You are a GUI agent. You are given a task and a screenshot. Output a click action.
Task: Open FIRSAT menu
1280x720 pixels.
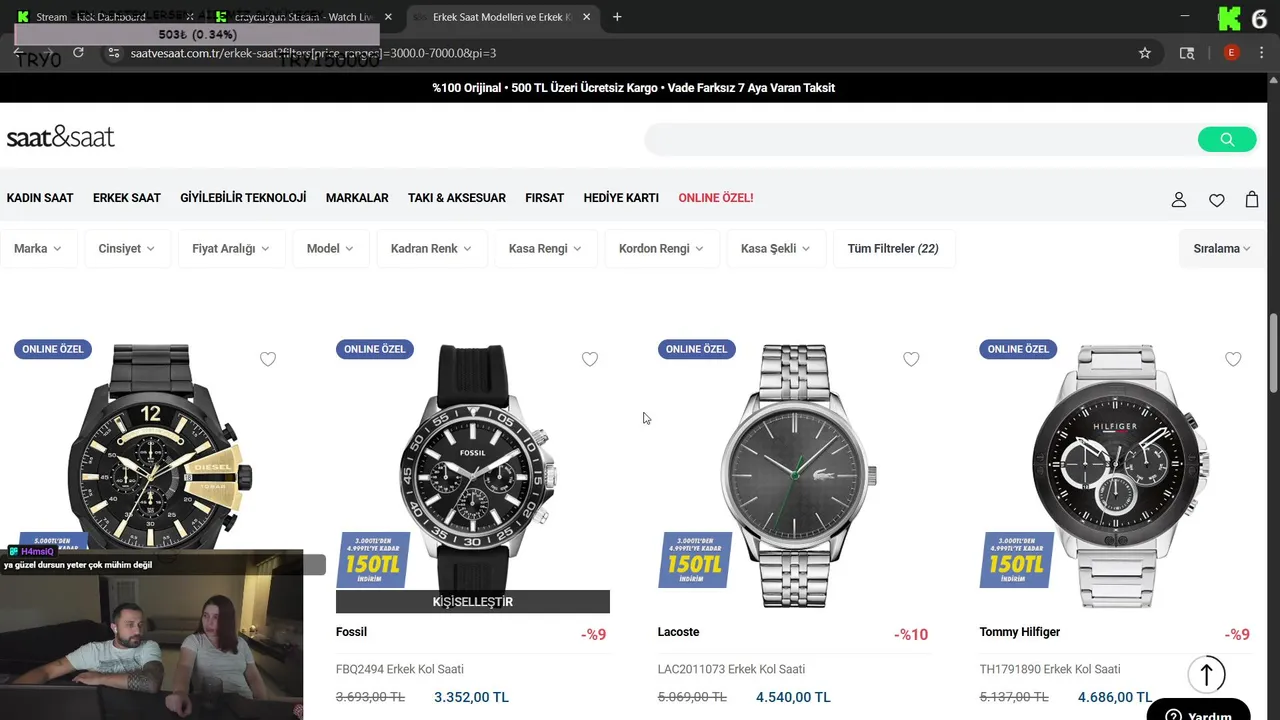(545, 198)
